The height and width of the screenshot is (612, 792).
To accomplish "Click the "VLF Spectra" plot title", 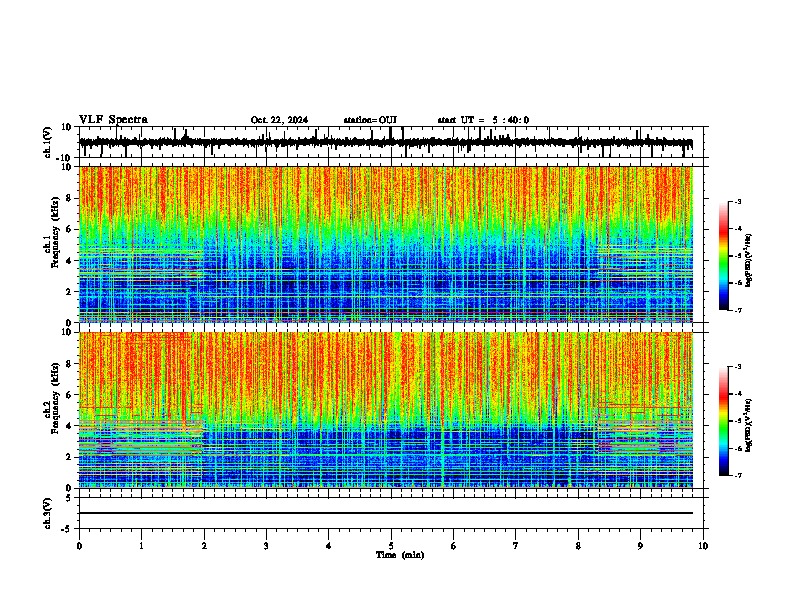I will coord(113,120).
